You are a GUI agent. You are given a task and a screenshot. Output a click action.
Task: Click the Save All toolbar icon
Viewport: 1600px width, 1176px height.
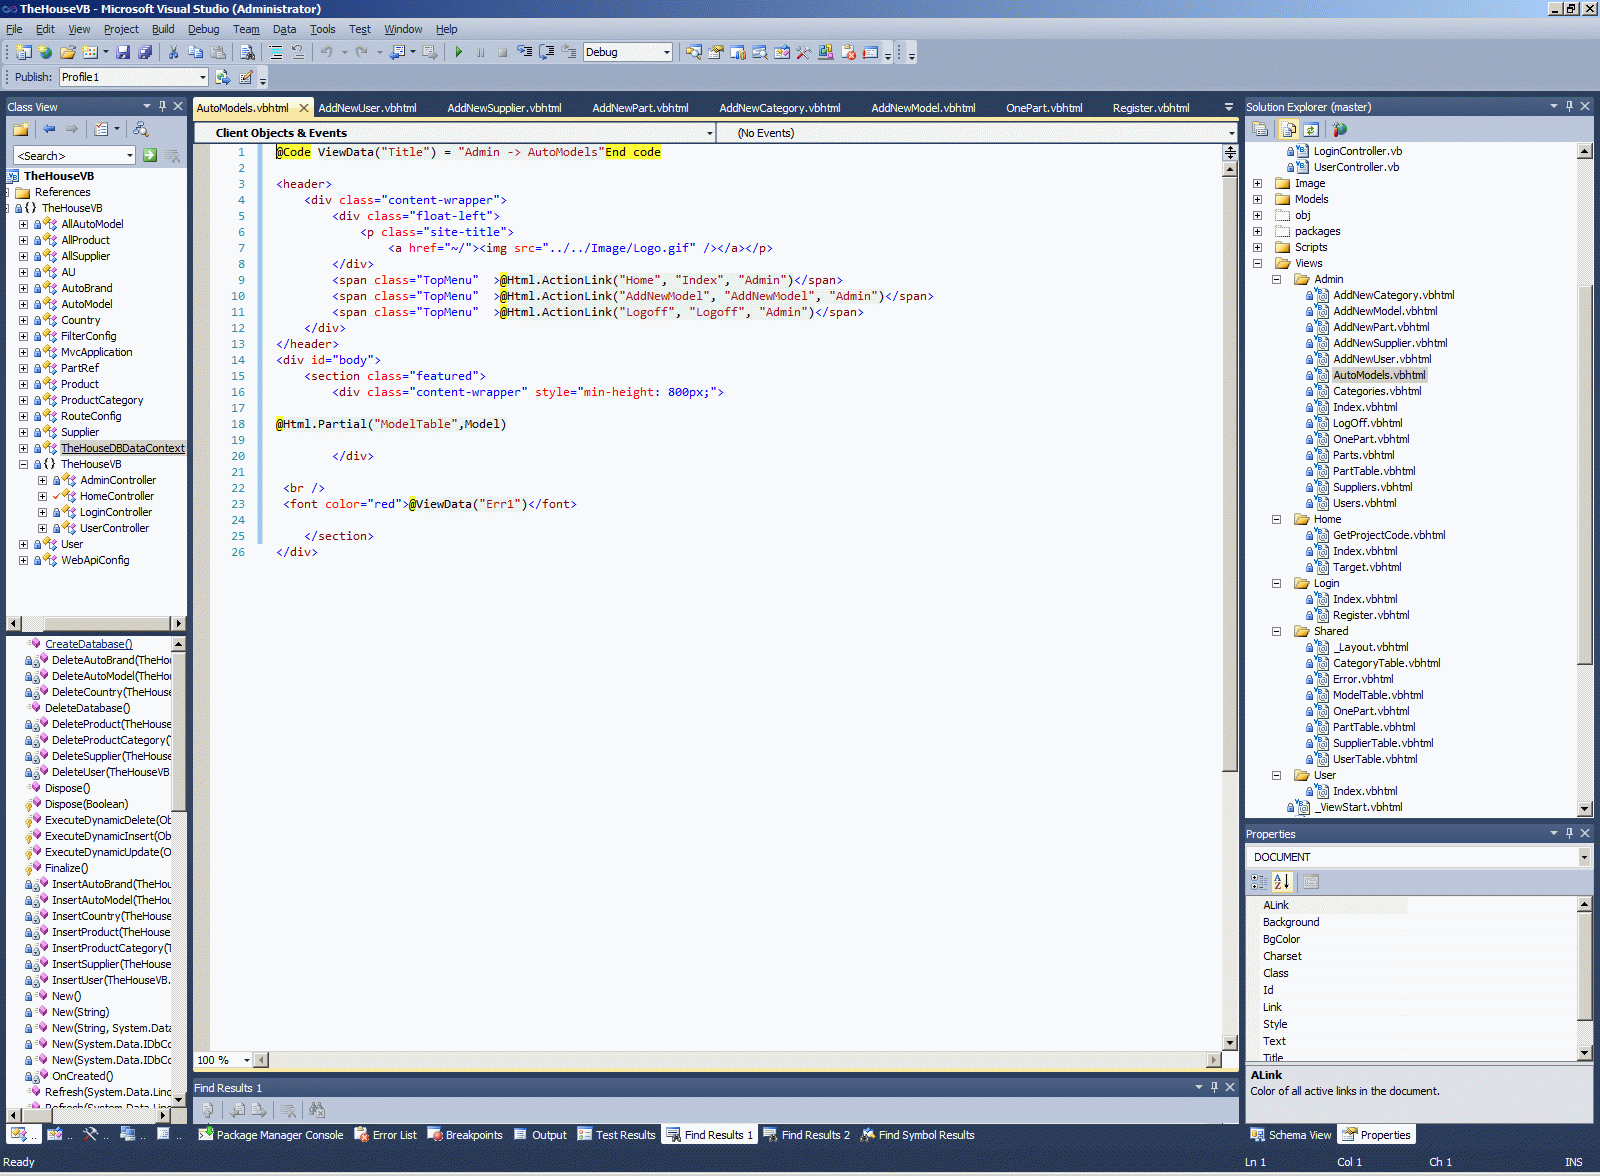tap(145, 52)
